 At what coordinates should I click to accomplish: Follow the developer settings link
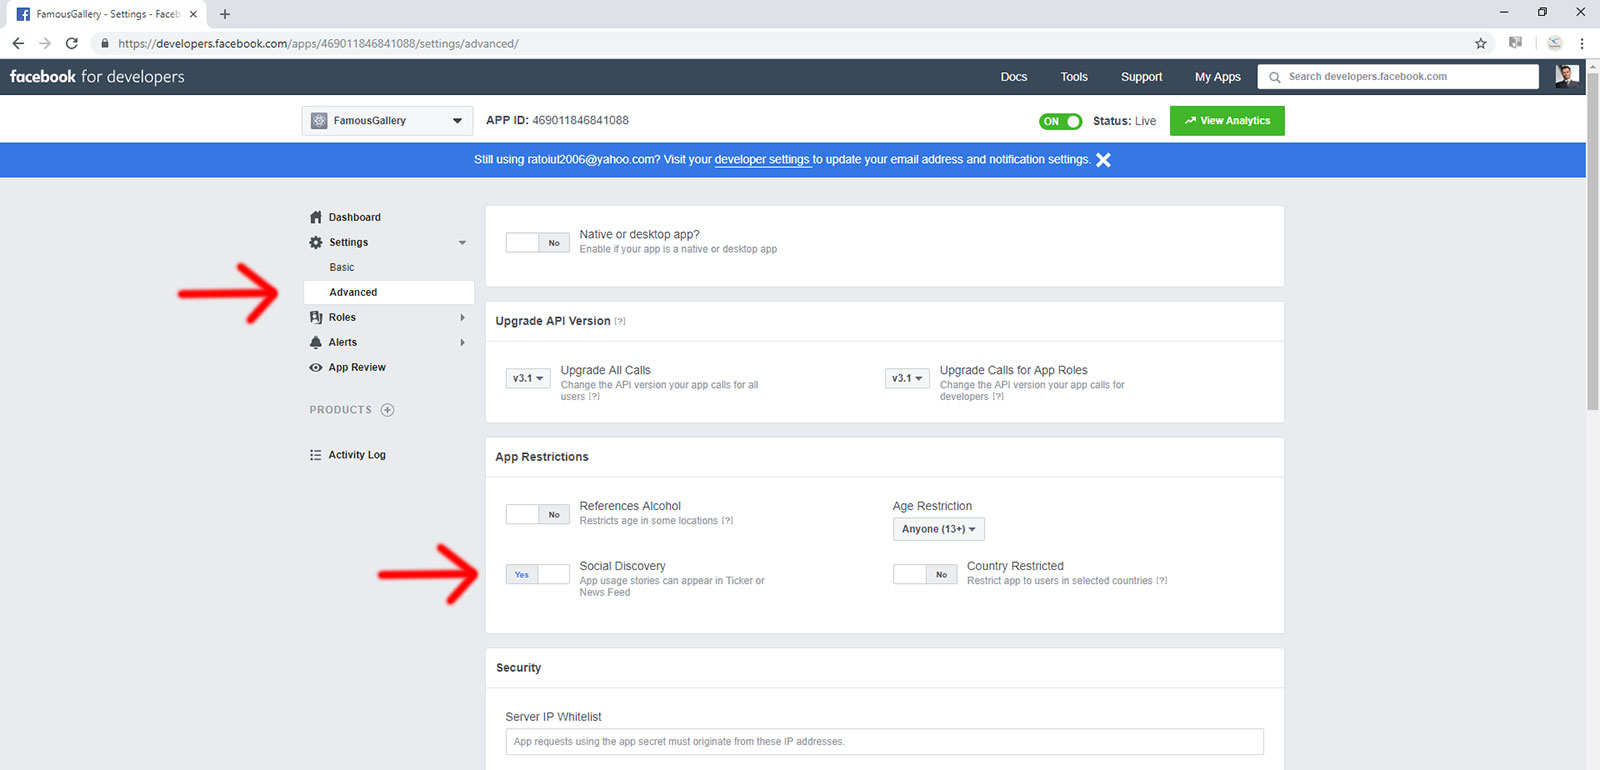click(x=761, y=160)
